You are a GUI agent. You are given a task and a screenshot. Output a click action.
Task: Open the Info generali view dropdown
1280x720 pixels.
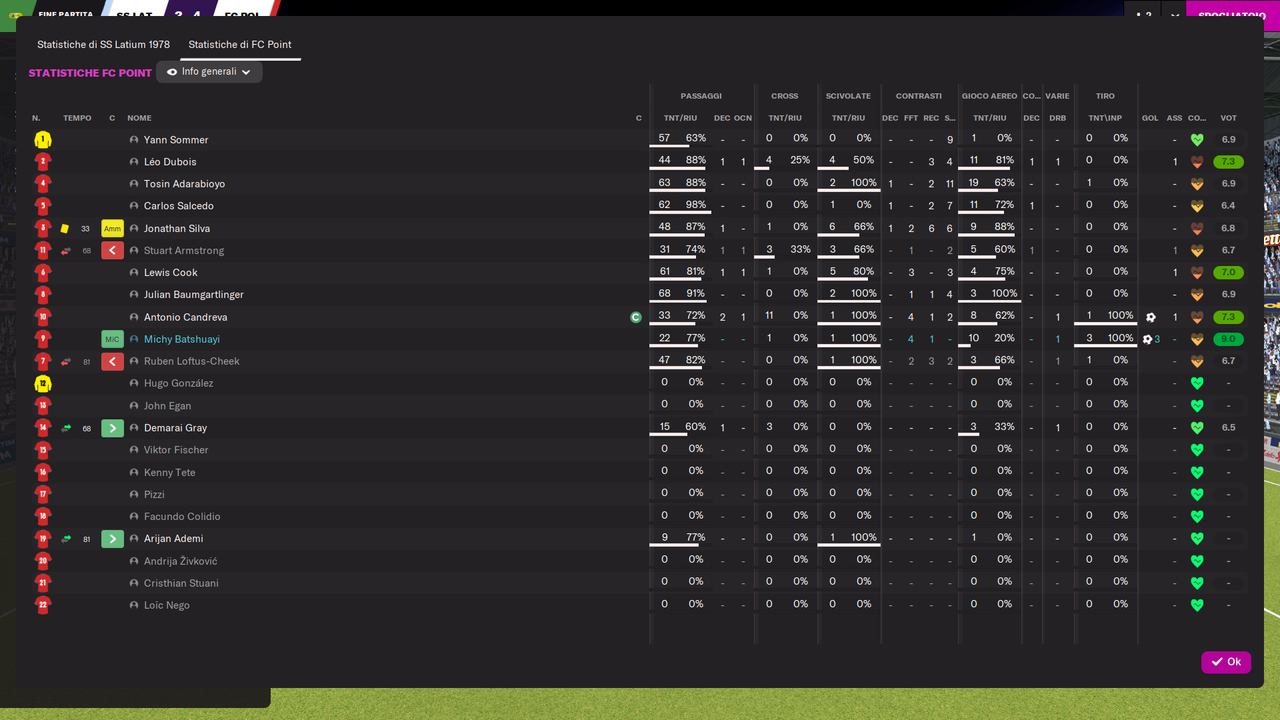[x=209, y=72]
